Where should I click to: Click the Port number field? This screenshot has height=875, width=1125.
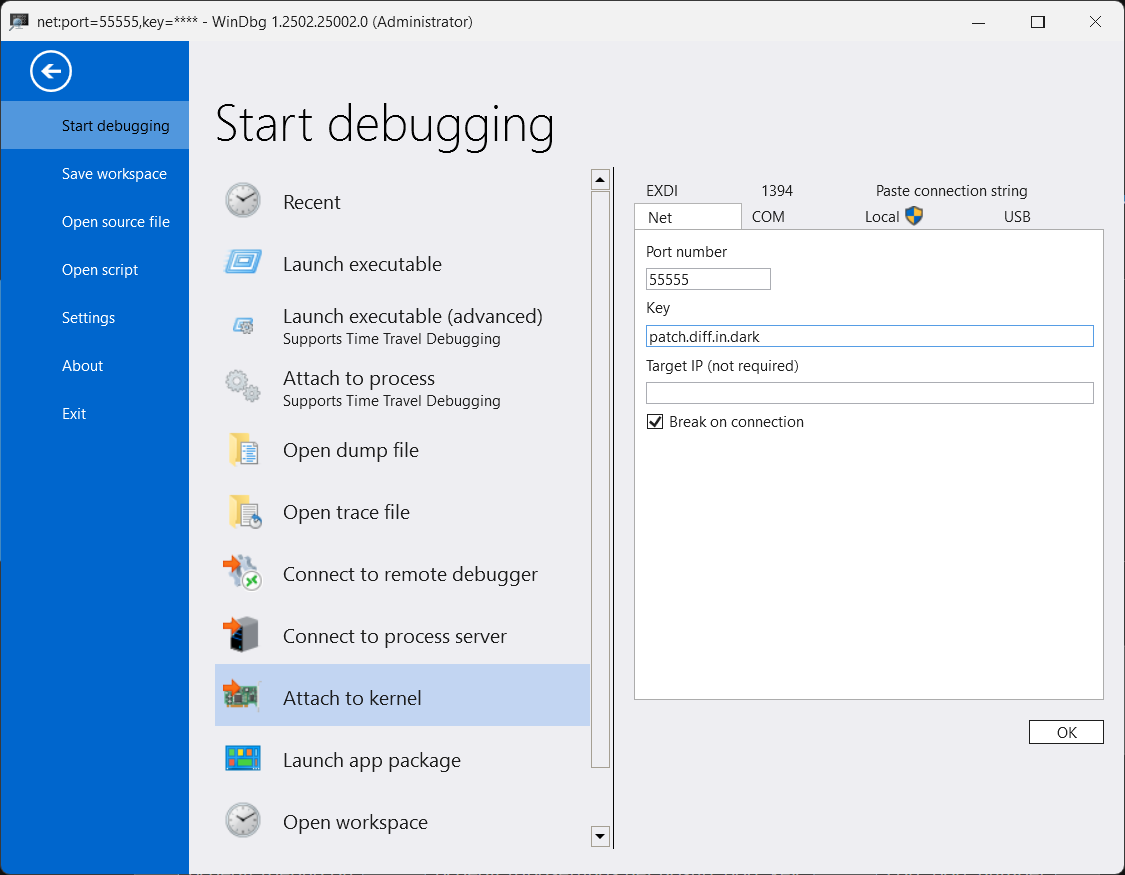(708, 279)
